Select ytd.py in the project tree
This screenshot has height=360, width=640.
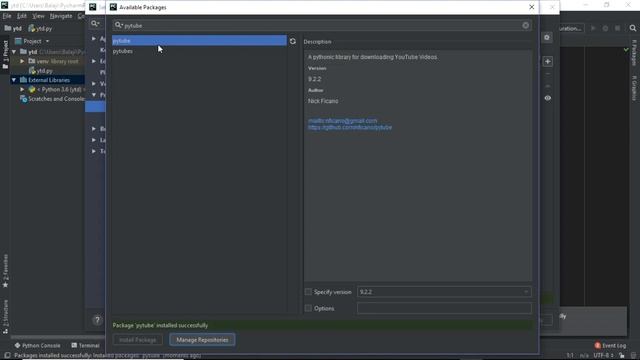41,71
